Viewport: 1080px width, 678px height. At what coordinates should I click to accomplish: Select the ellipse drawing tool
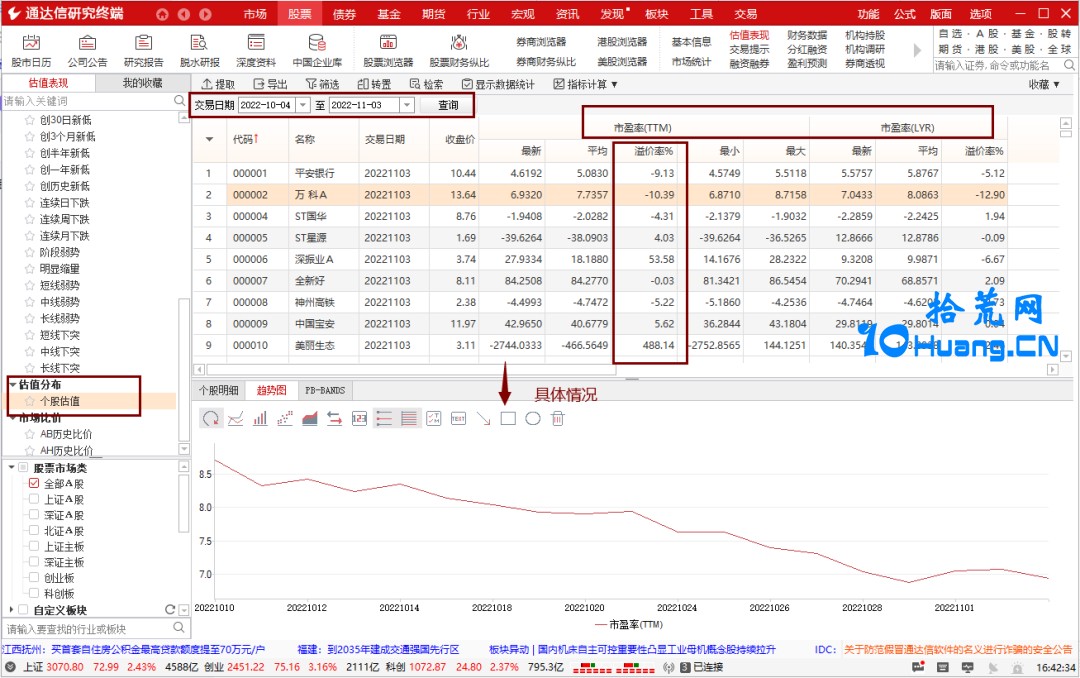point(533,418)
